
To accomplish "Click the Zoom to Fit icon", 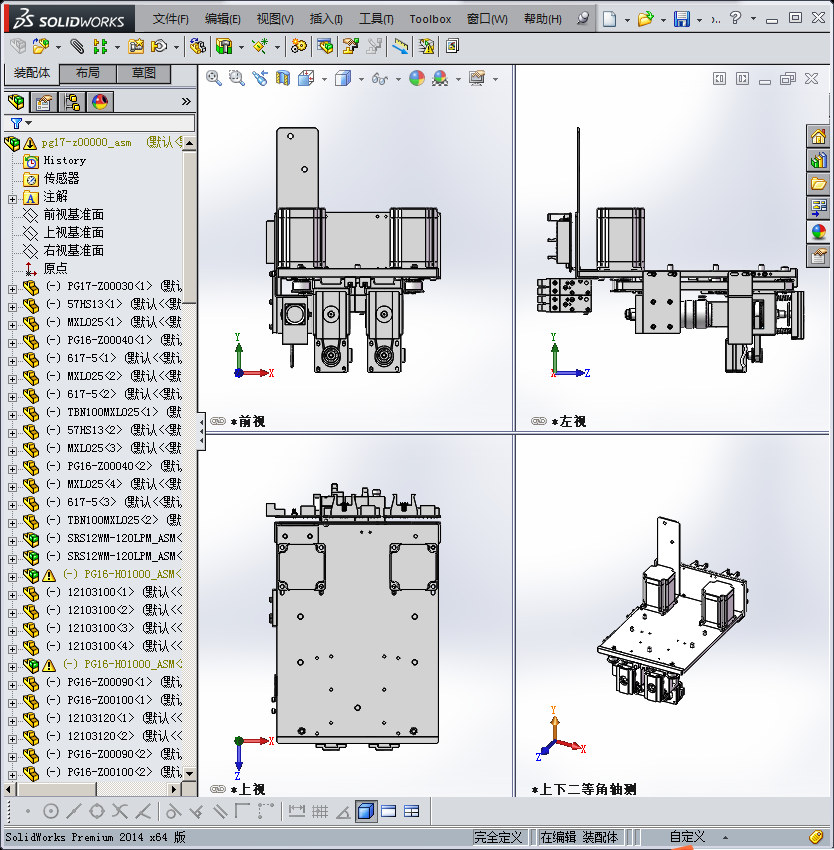I will coord(214,78).
